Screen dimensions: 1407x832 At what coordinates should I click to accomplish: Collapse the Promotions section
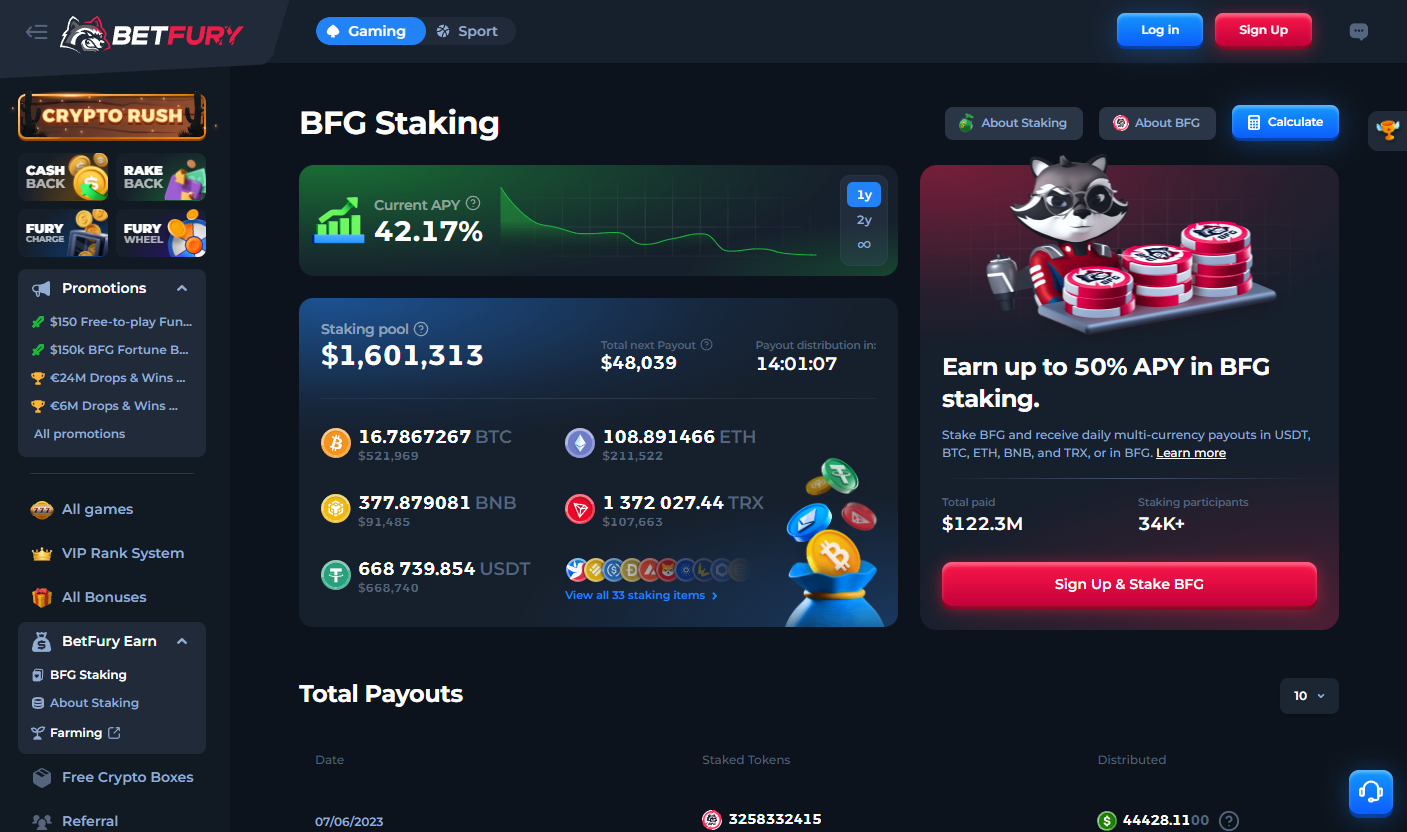(182, 288)
